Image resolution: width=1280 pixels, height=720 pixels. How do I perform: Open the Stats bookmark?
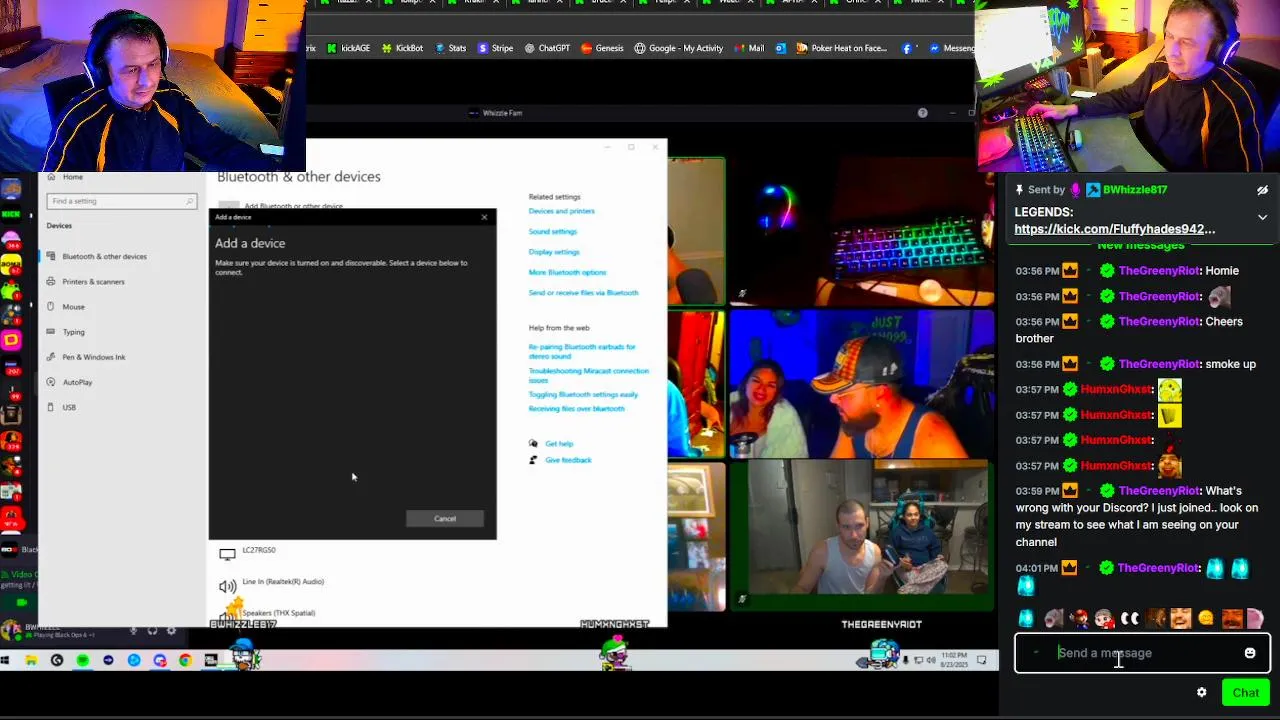coord(450,48)
